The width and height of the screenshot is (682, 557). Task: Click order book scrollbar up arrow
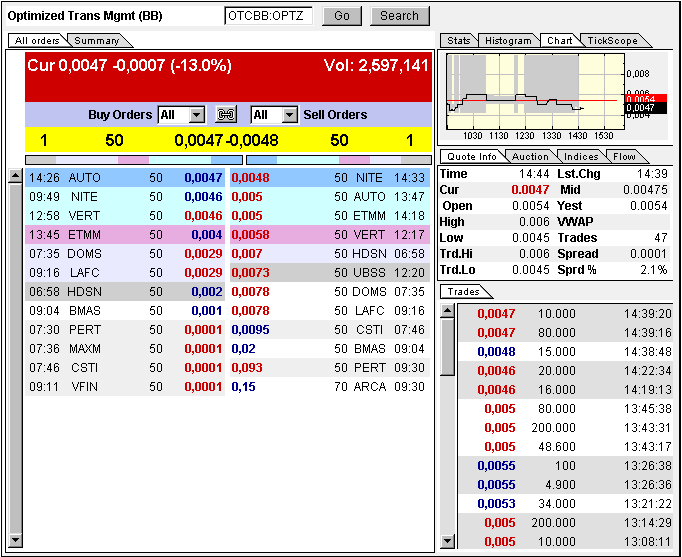(x=15, y=176)
